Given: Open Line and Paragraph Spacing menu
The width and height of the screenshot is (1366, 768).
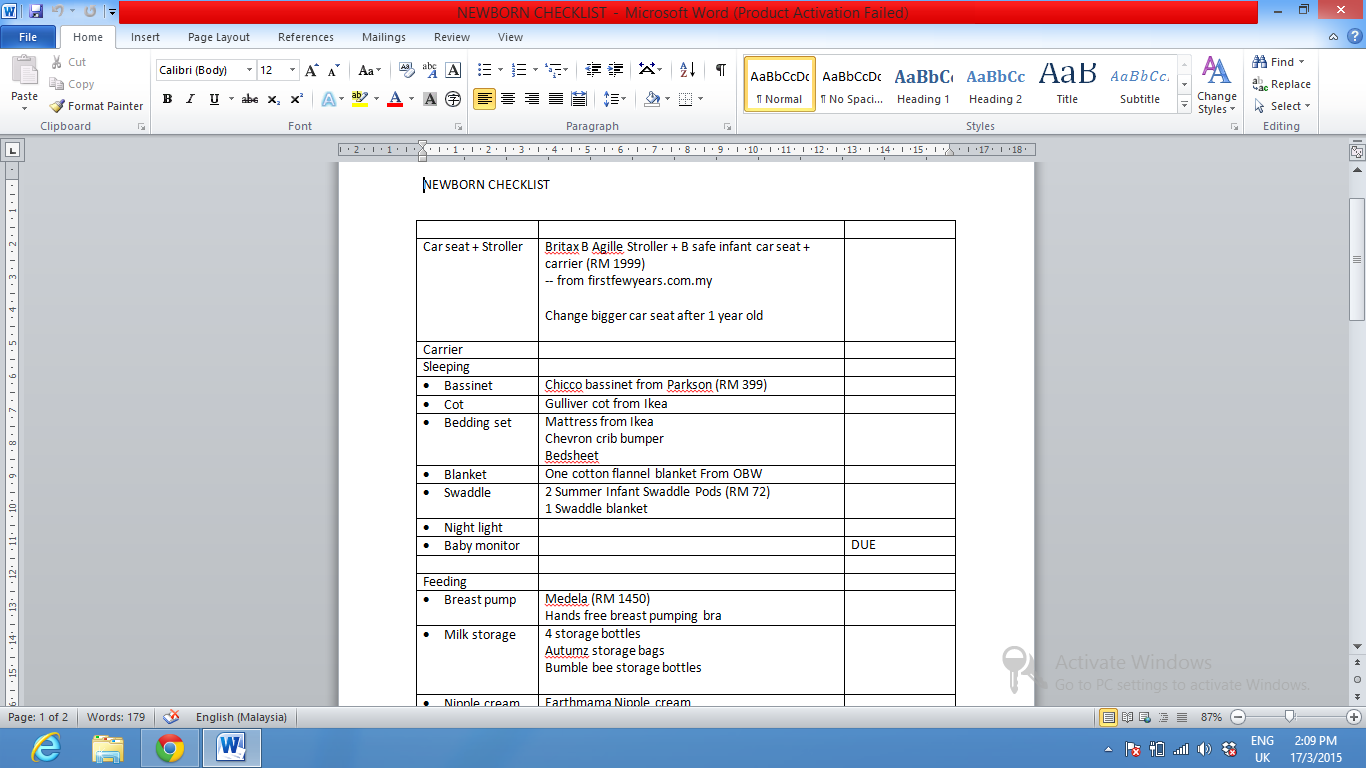Looking at the screenshot, I should tap(615, 99).
